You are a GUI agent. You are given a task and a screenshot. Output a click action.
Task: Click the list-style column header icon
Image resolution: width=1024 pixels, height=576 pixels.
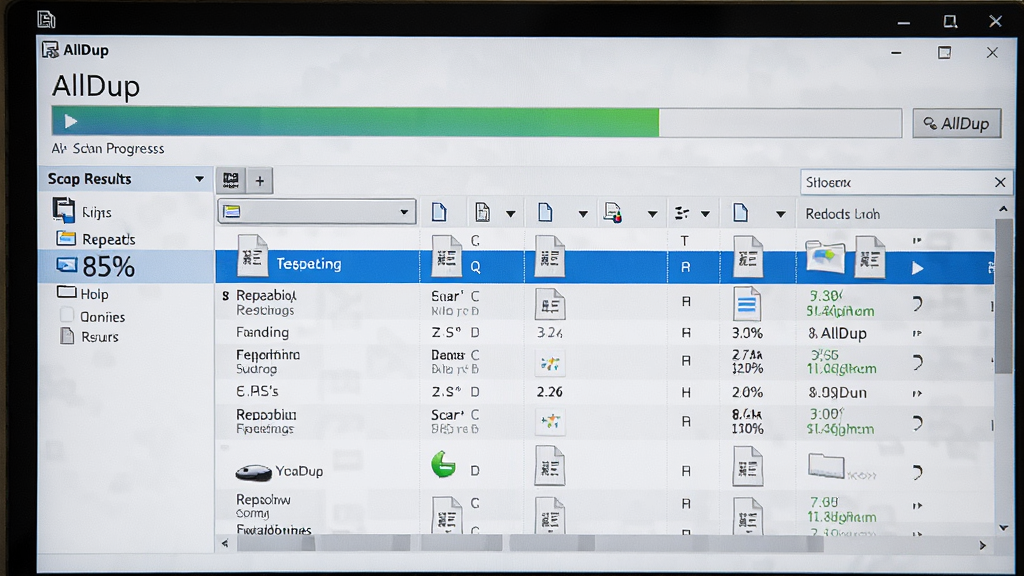click(x=682, y=213)
